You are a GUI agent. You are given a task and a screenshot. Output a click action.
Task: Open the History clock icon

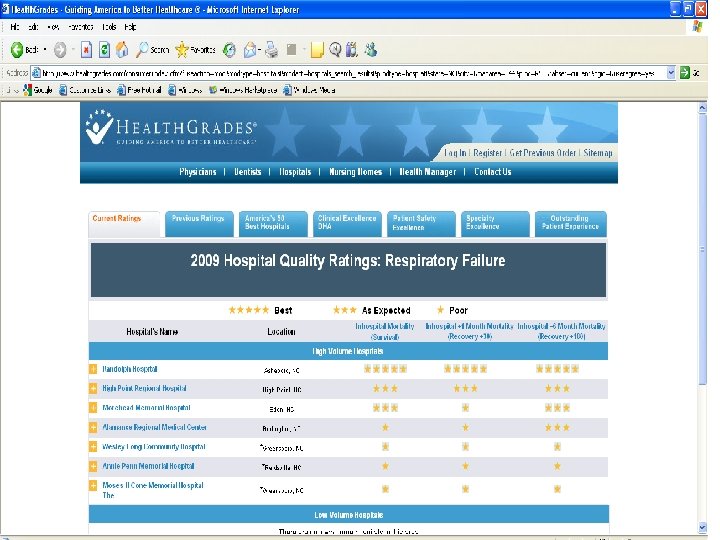229,50
